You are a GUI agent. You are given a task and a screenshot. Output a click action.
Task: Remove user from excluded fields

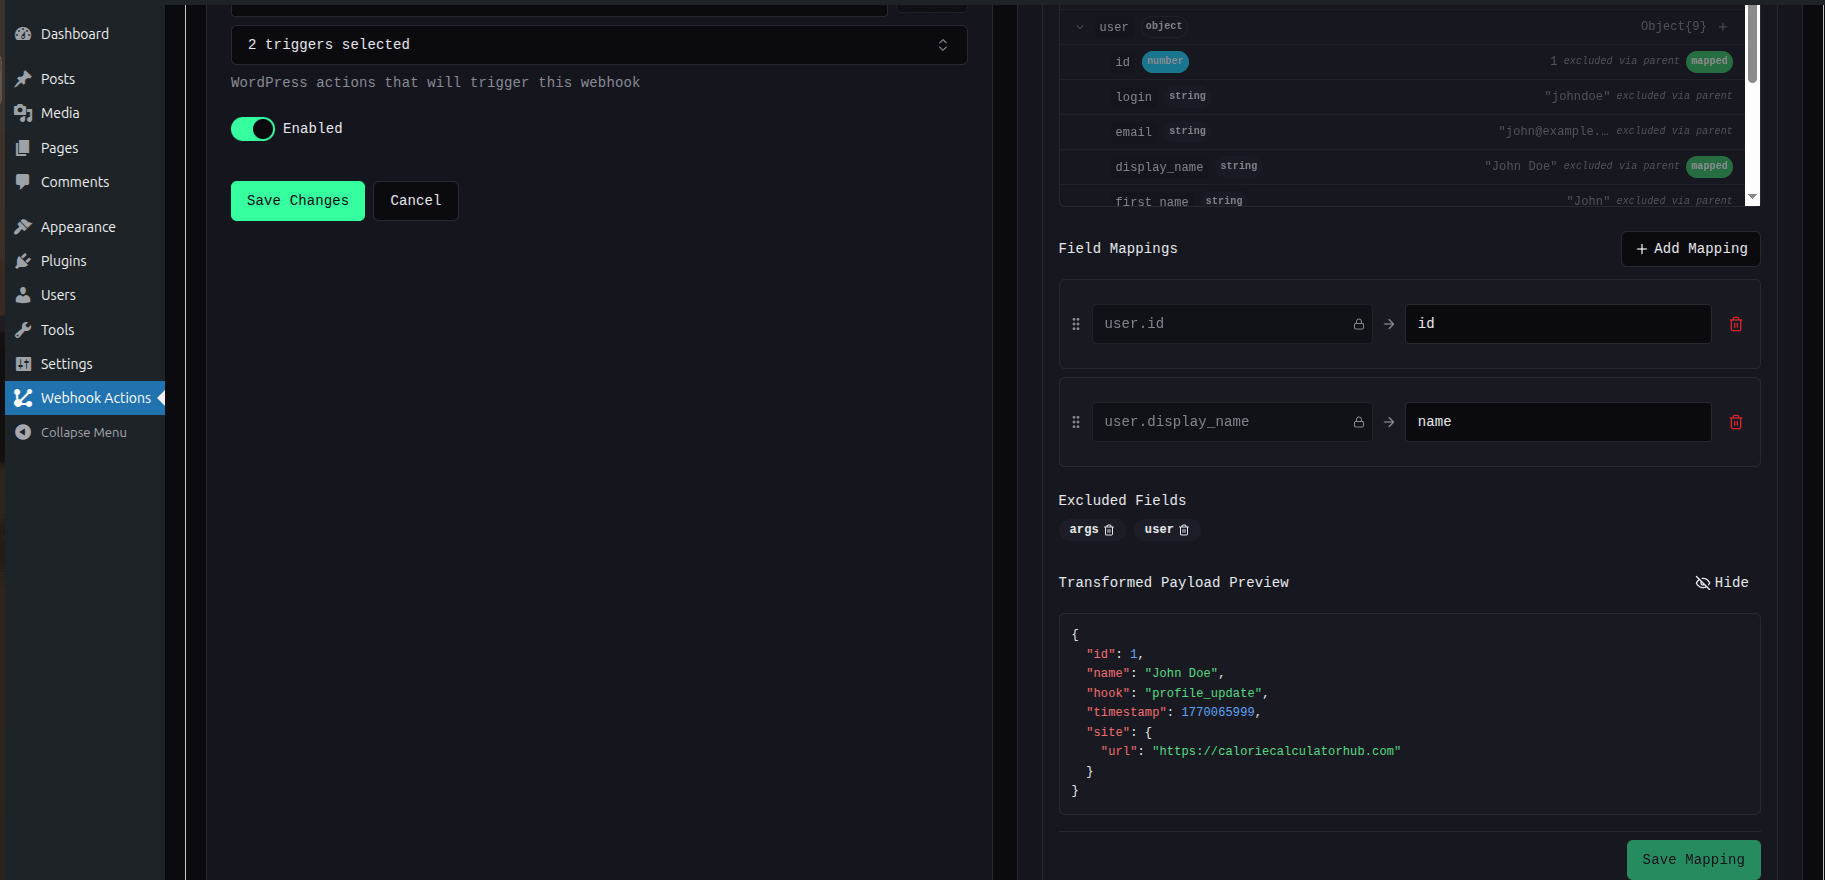click(1184, 530)
